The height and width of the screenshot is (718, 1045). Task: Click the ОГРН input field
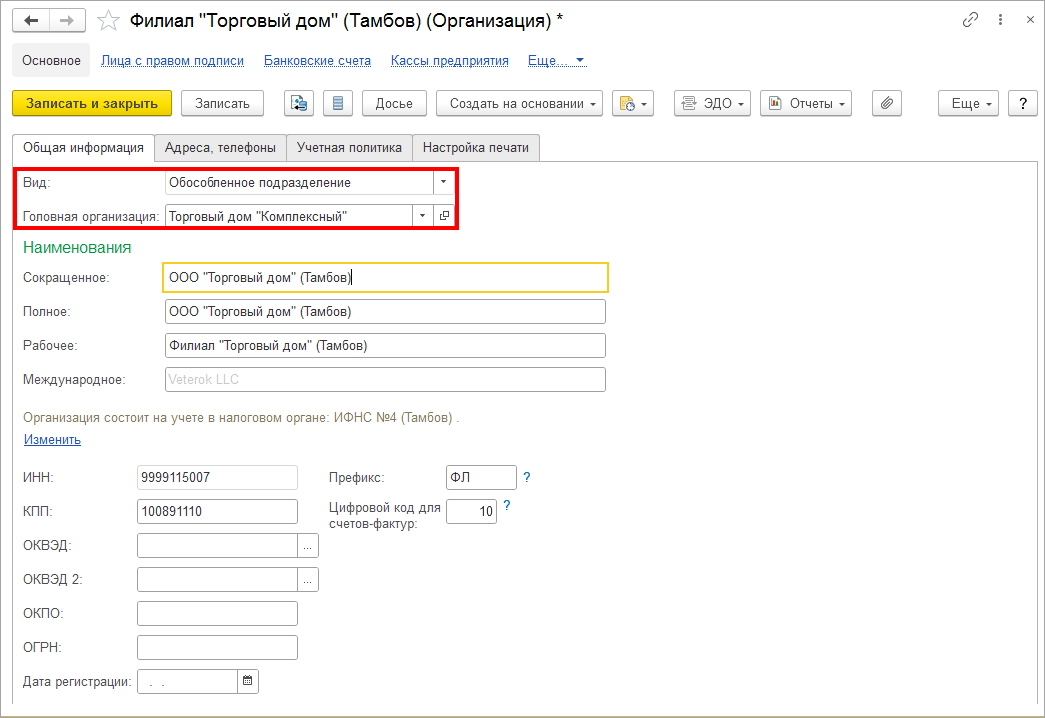pos(217,647)
